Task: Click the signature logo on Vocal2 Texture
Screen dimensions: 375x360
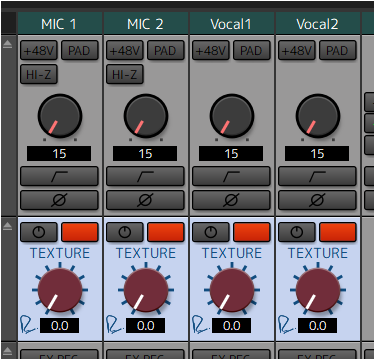Action: [287, 325]
